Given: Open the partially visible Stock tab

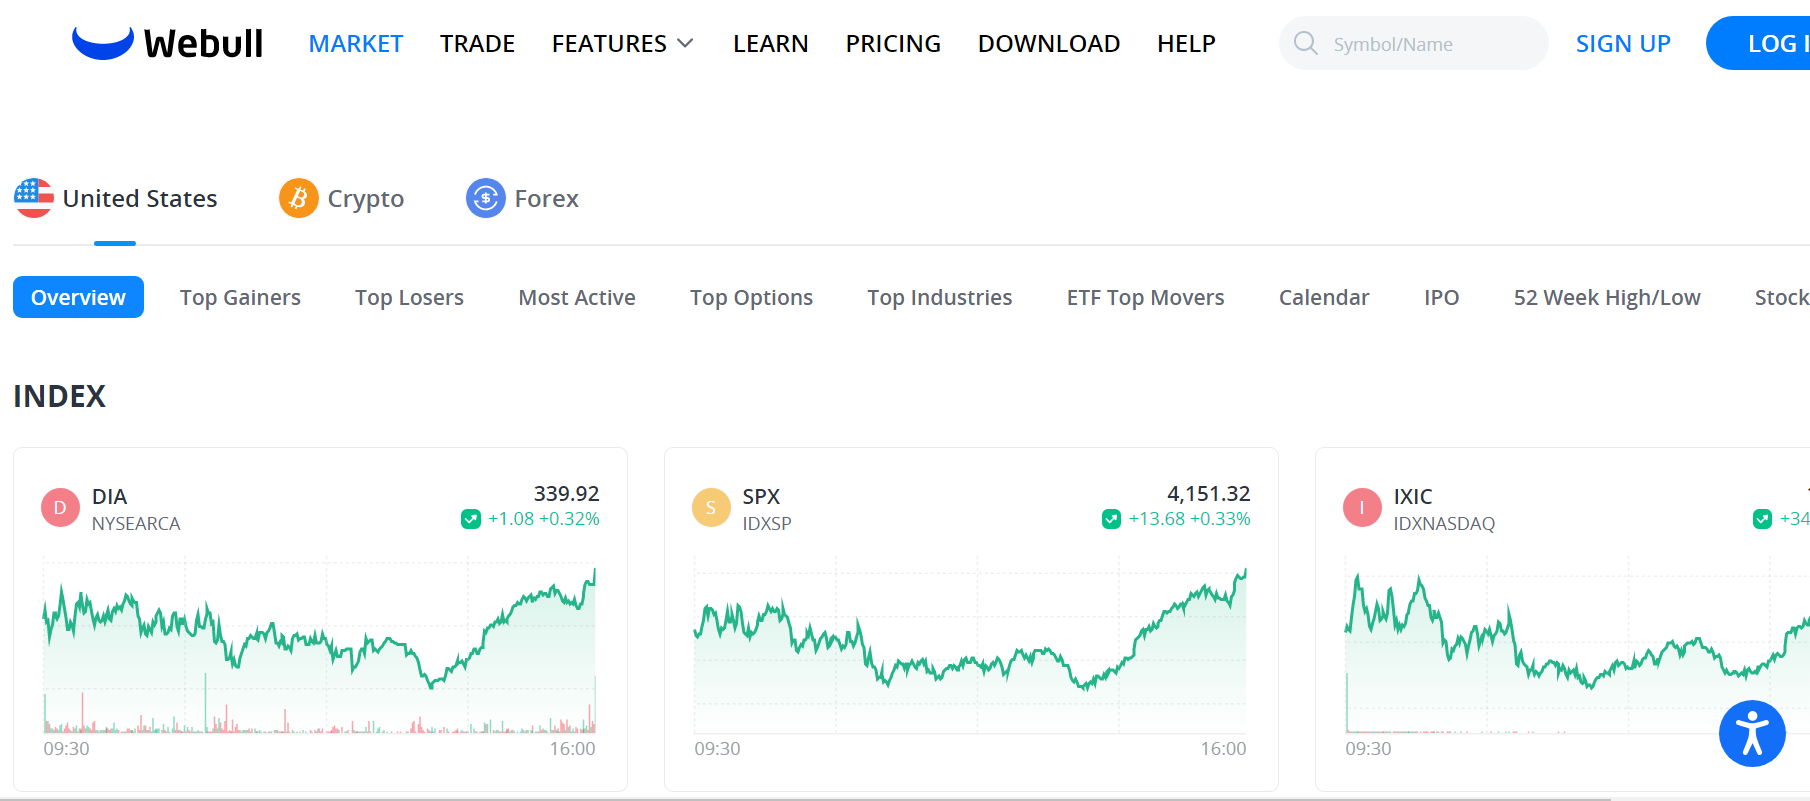Looking at the screenshot, I should 1782,297.
